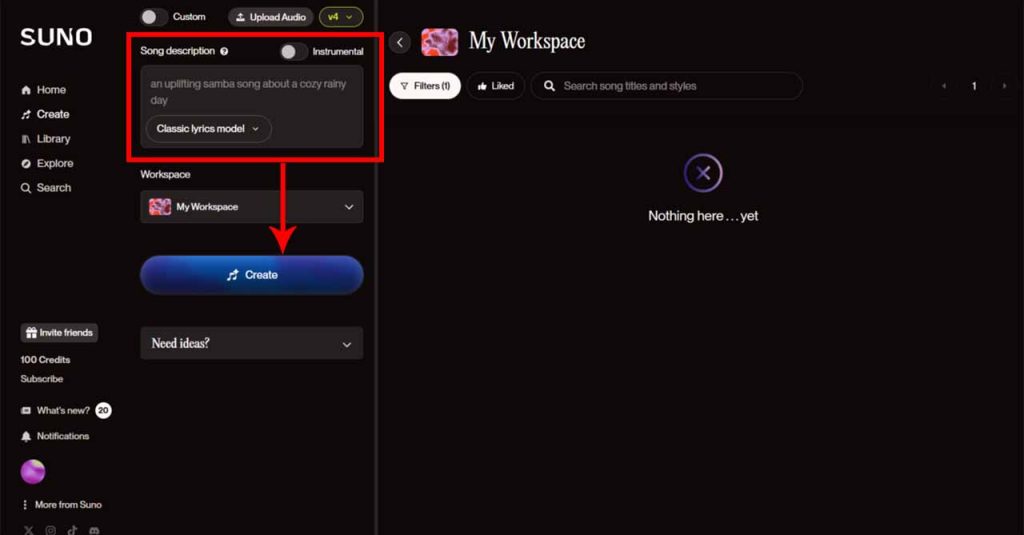This screenshot has height=535, width=1024.
Task: Click the Nothing here X circle icon
Action: point(703,173)
